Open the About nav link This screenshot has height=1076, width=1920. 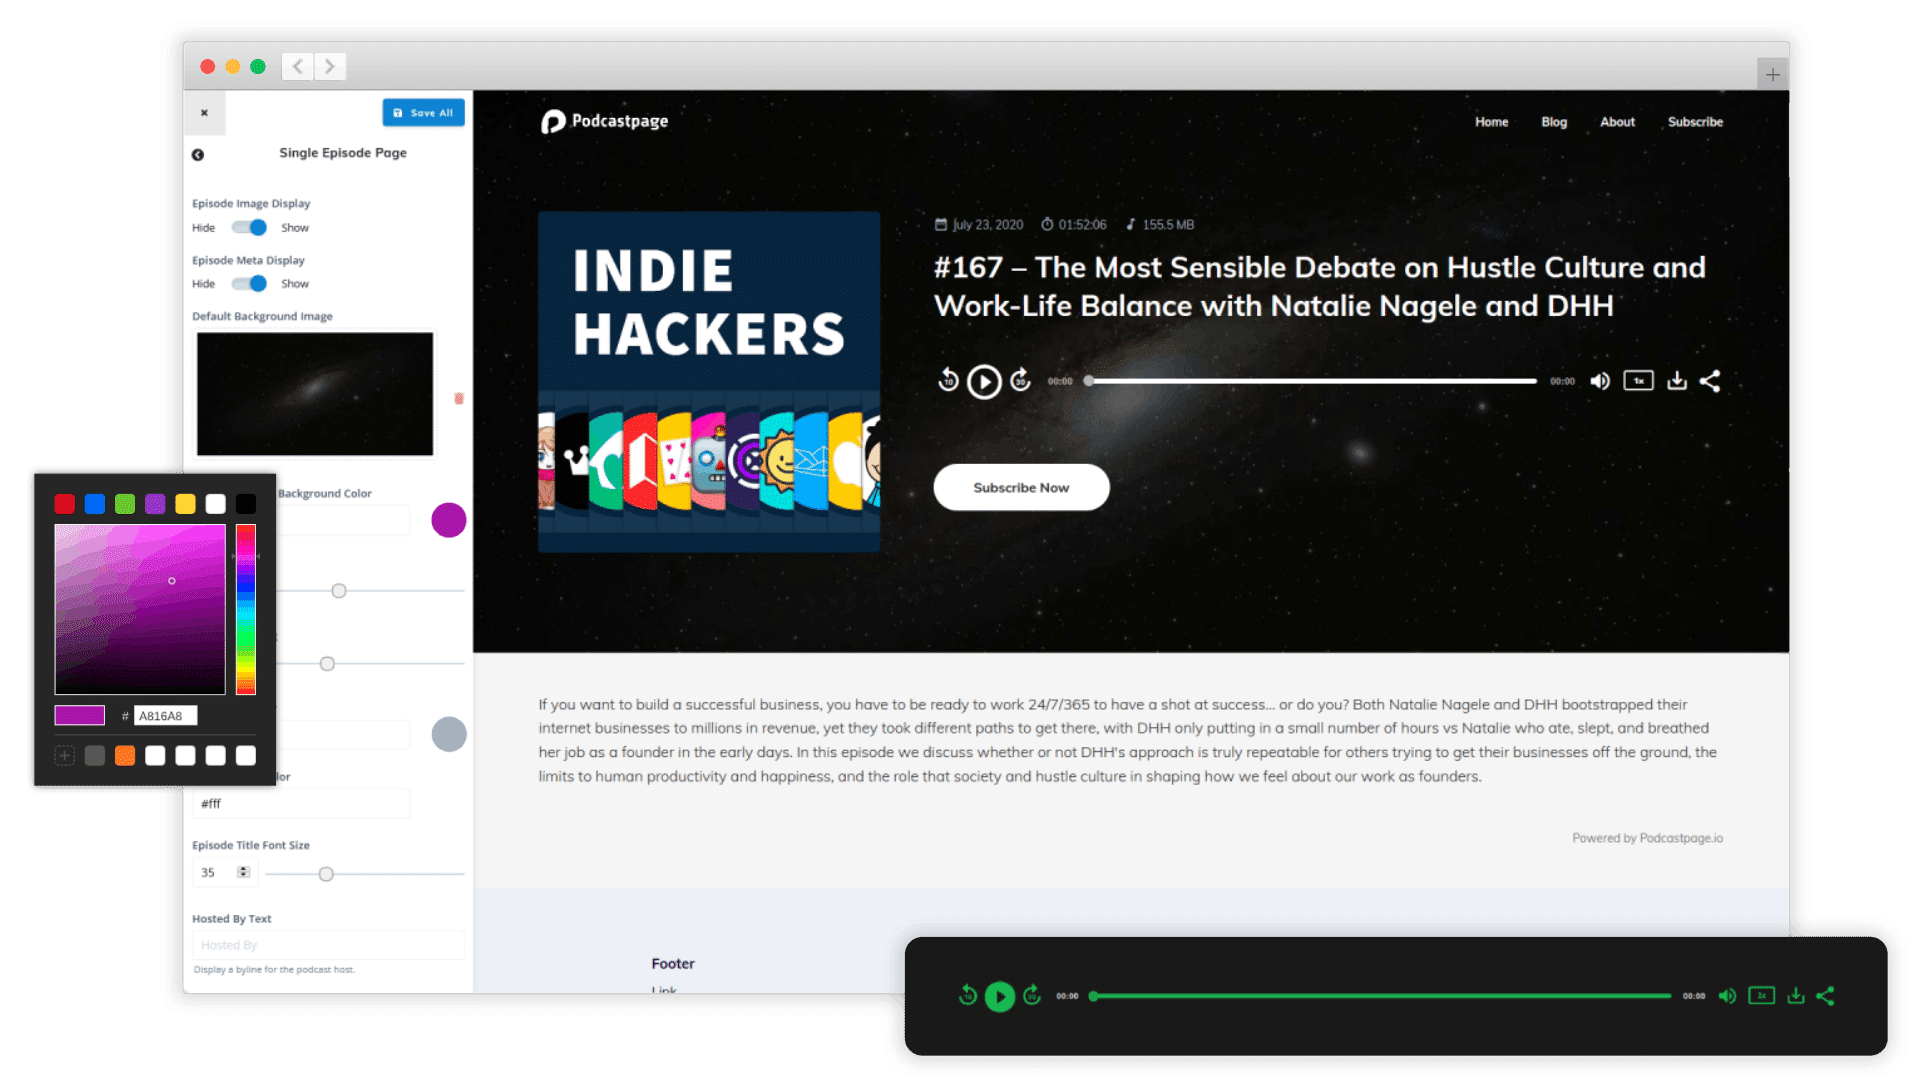tap(1617, 122)
